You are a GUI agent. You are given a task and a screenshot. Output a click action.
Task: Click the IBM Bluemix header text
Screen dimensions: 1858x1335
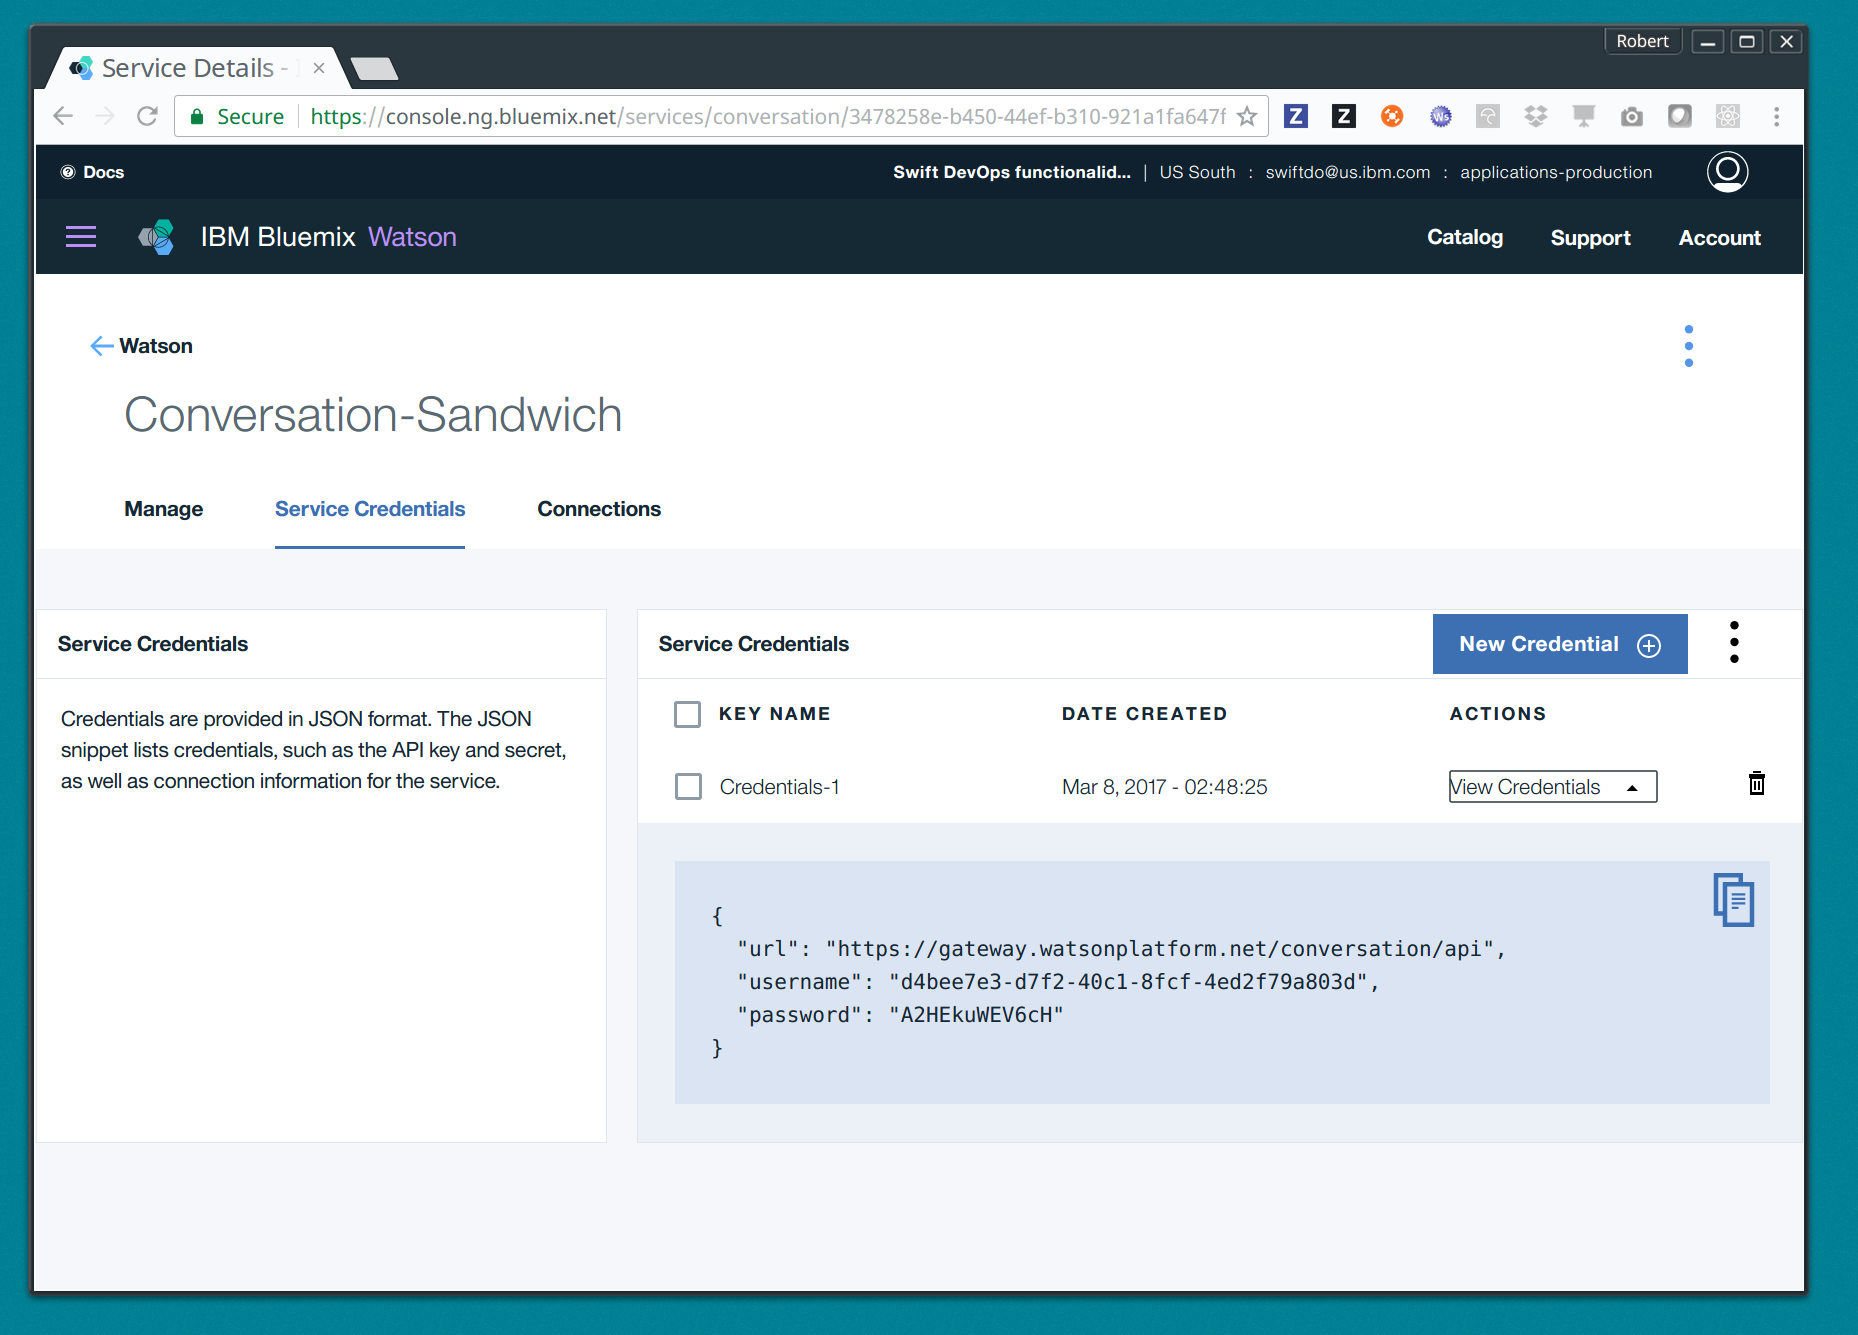[278, 237]
